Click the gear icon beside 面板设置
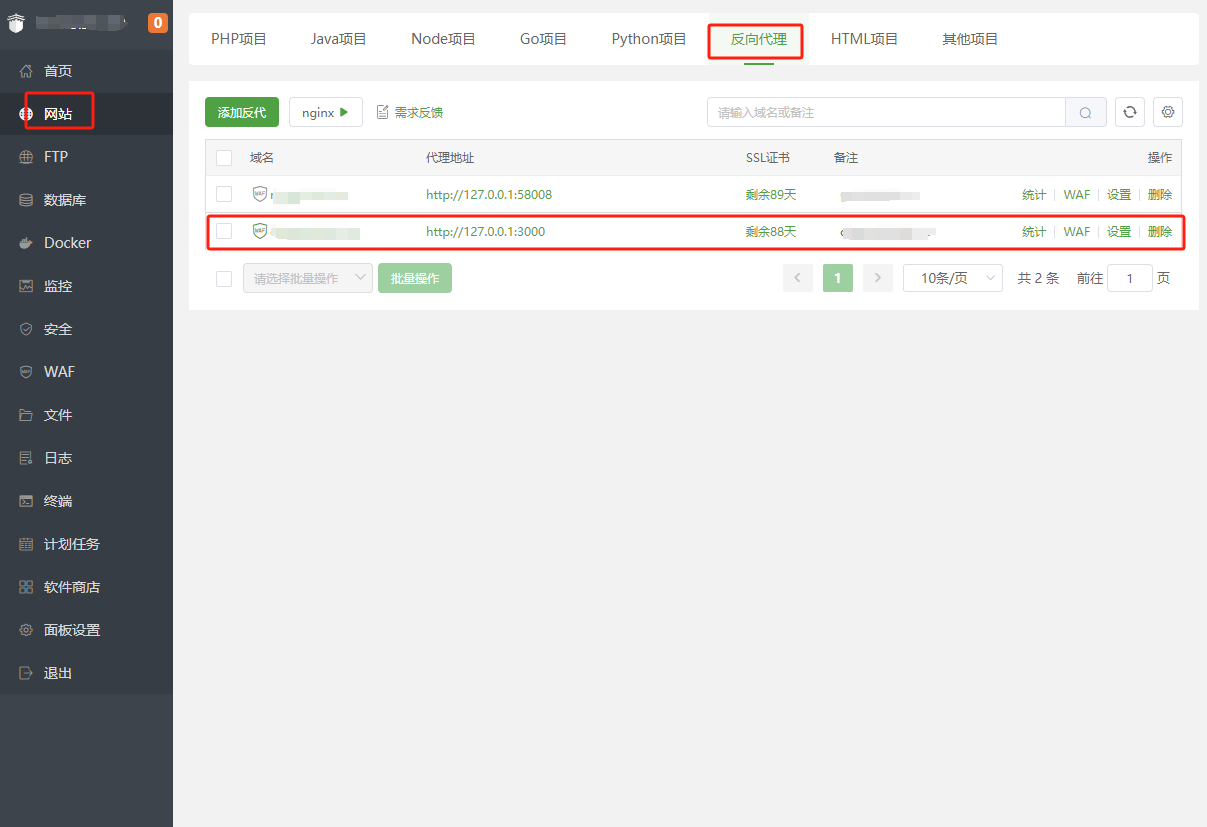 (x=26, y=630)
